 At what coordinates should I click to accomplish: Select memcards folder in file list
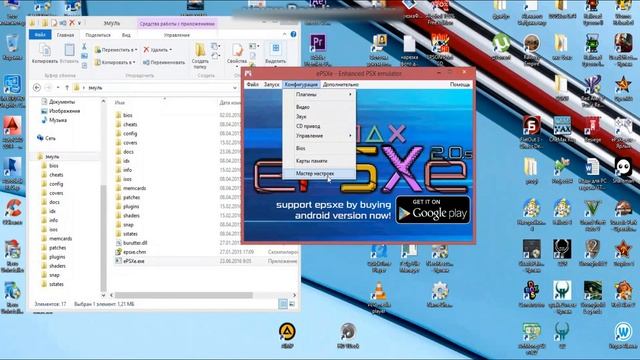point(134,188)
